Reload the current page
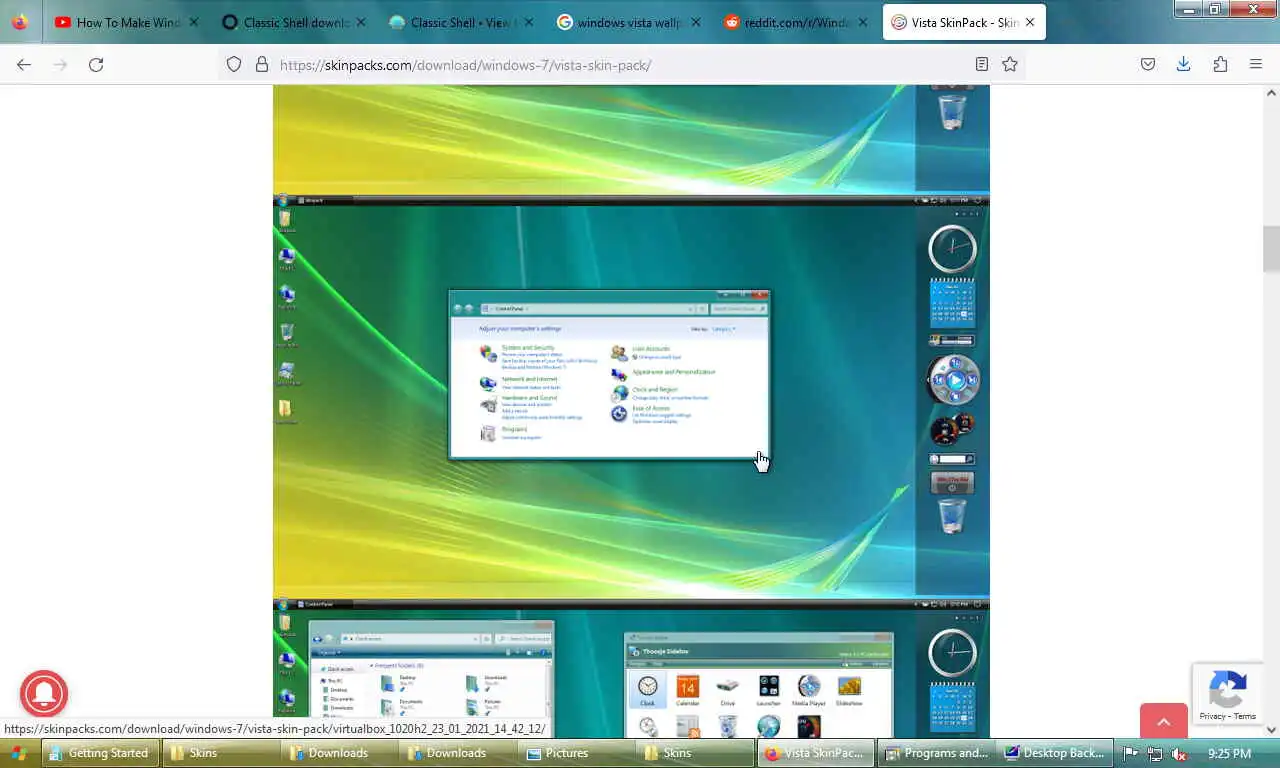The width and height of the screenshot is (1280, 768). (96, 64)
